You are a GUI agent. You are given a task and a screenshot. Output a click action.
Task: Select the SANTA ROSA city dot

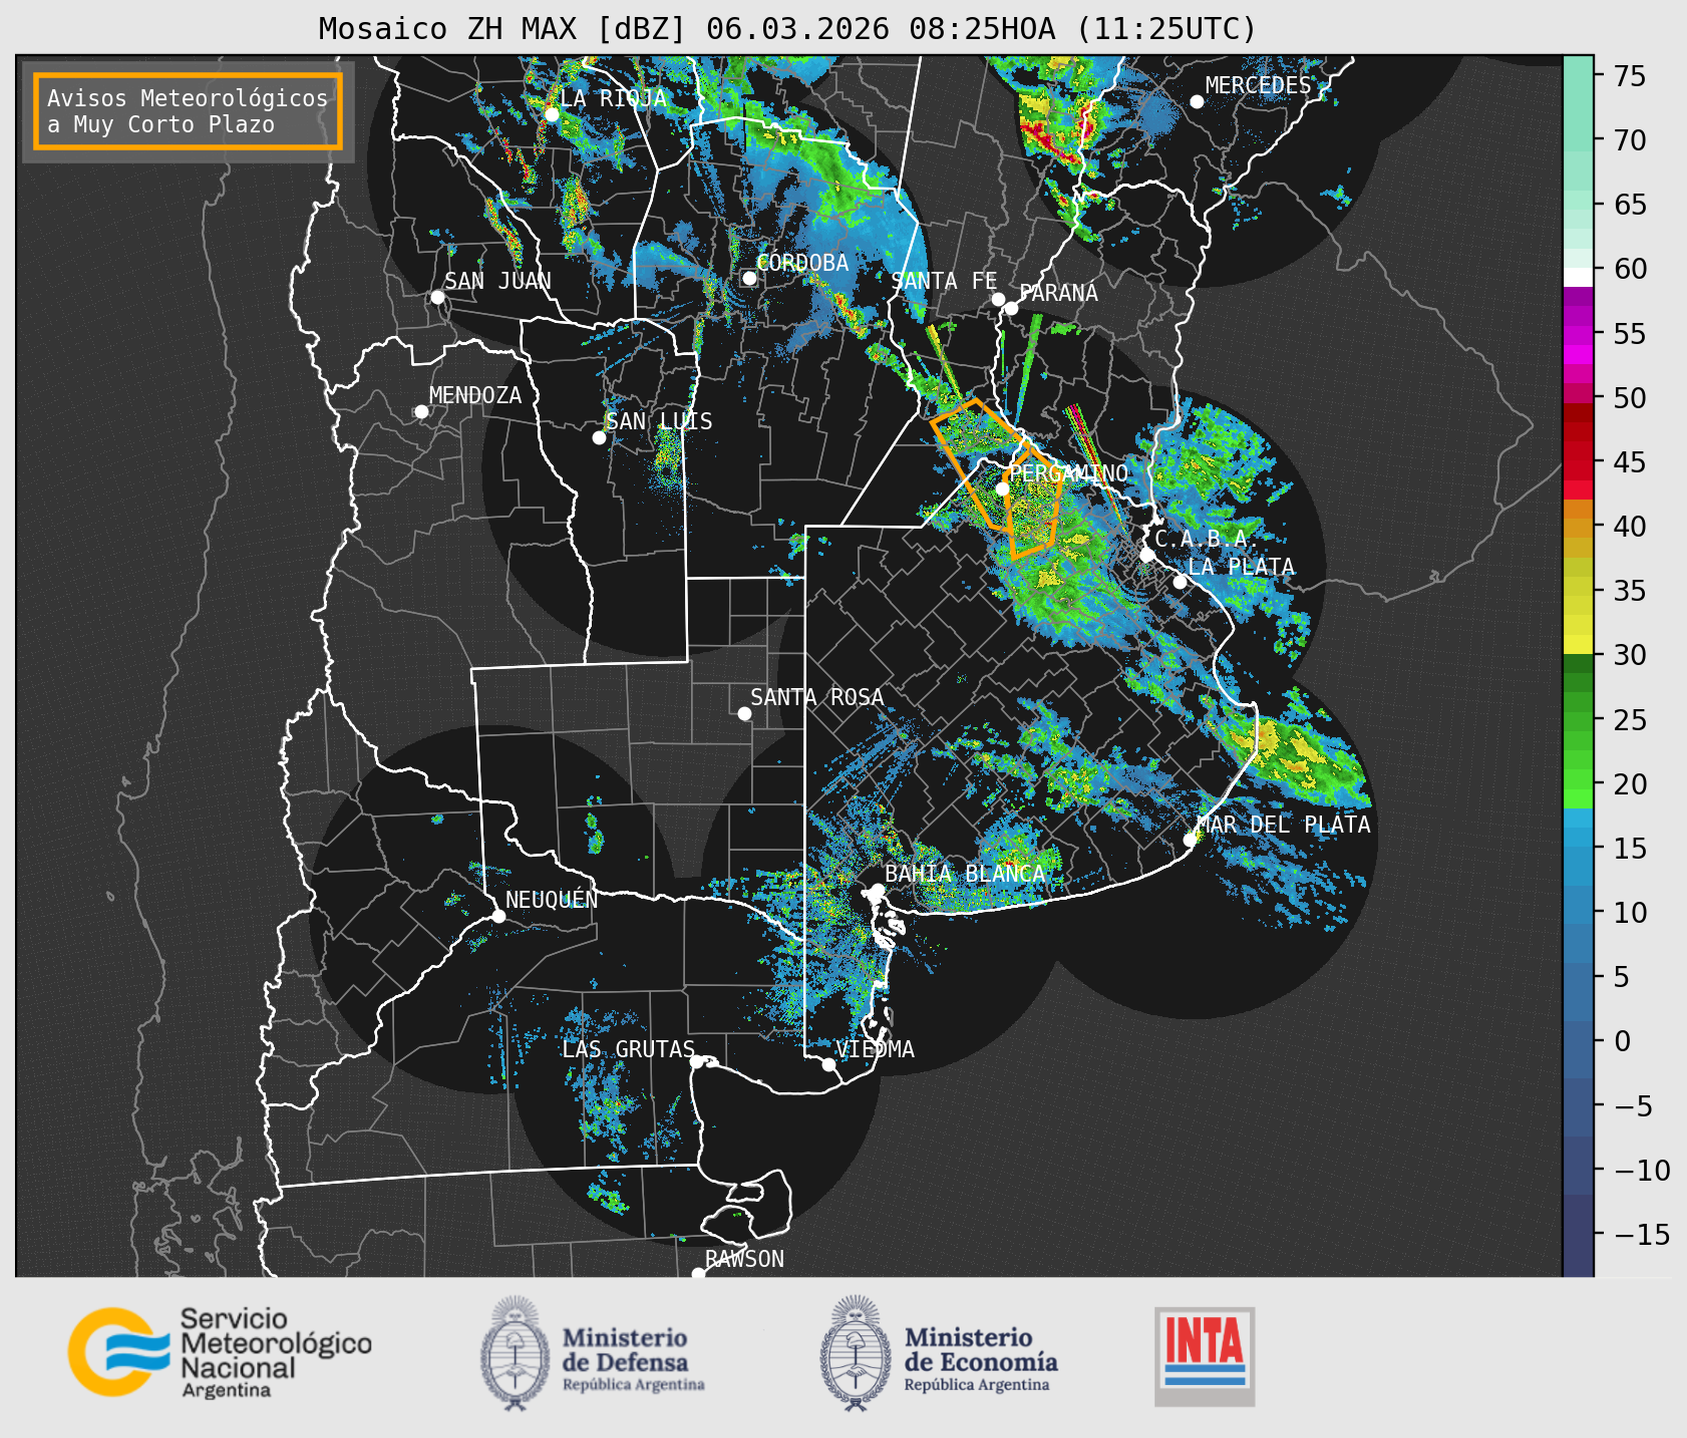pos(744,713)
